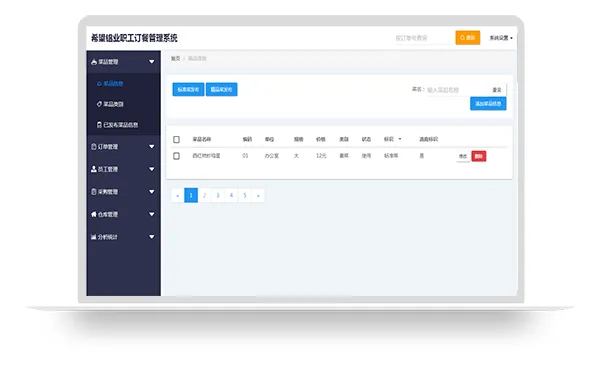
Task: Click the blue 添加菜品信息 button
Action: (x=488, y=104)
